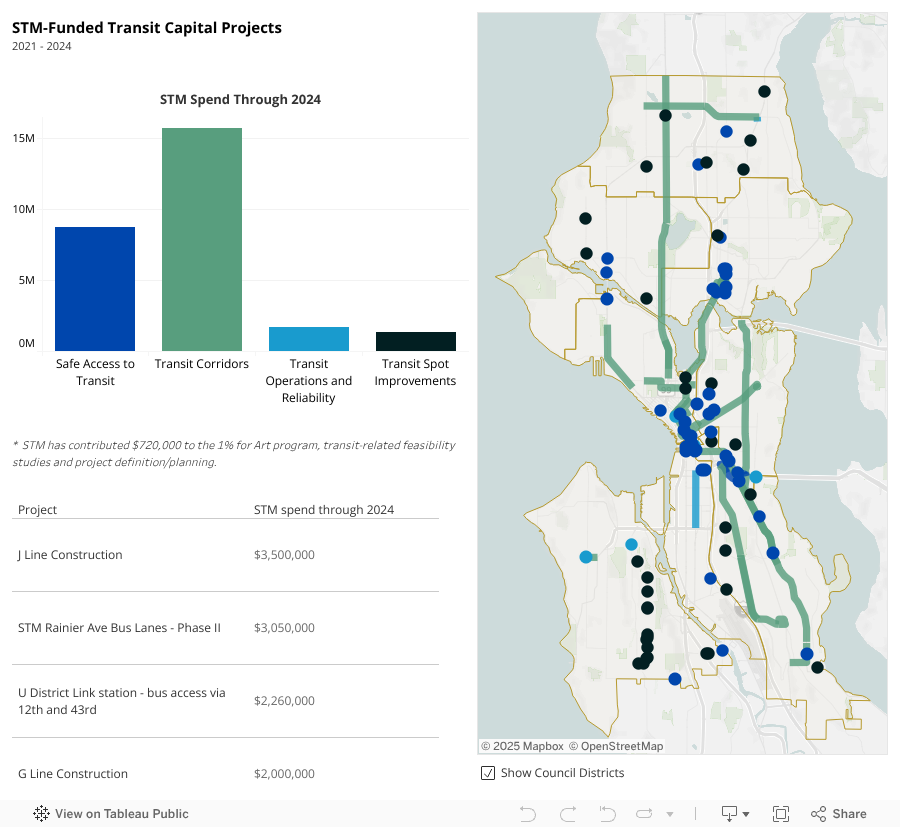Open the download options dropdown arrow
The image size is (900, 827).
[x=746, y=814]
